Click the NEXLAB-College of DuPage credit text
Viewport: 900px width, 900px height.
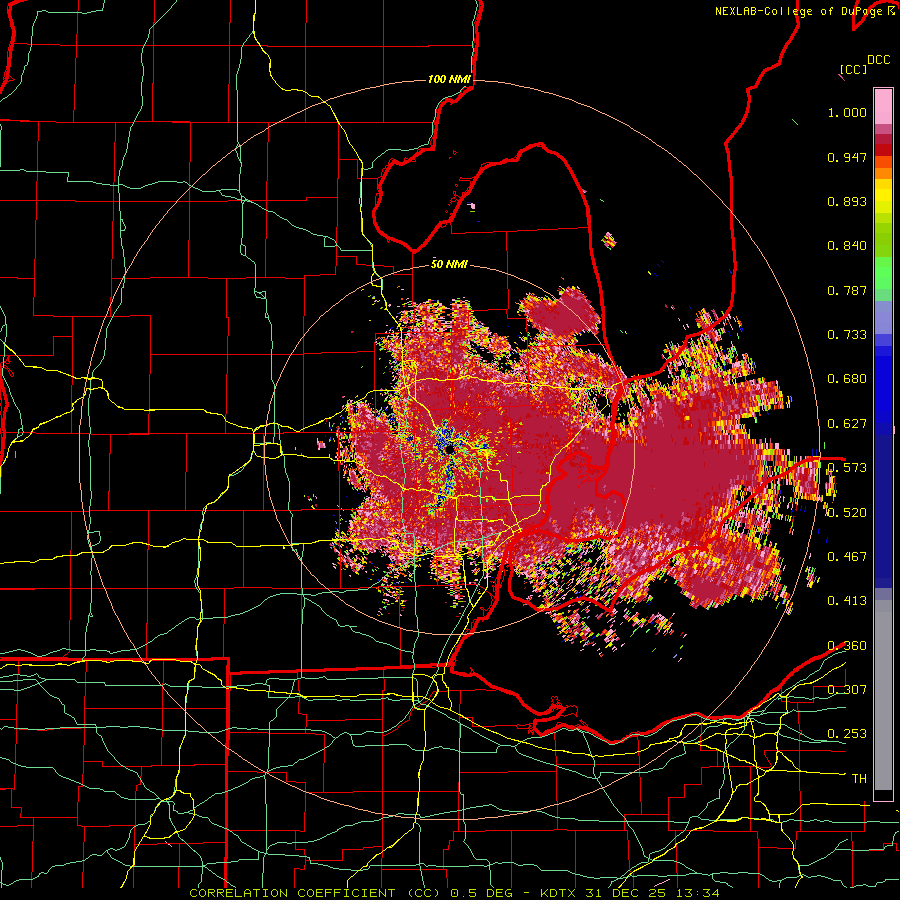coord(800,11)
